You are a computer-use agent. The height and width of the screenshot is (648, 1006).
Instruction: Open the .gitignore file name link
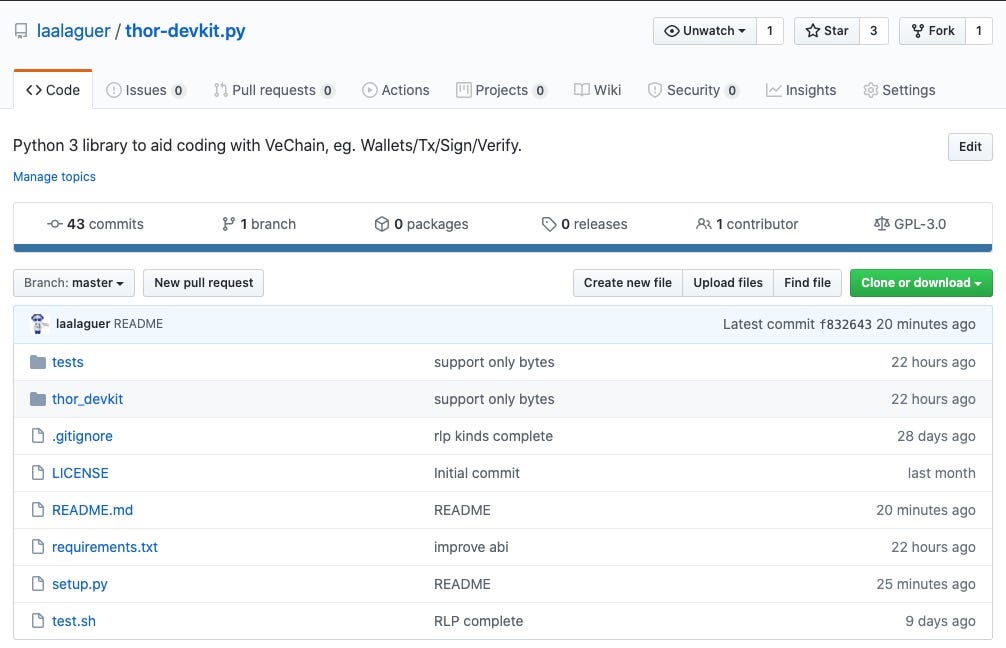click(x=82, y=436)
